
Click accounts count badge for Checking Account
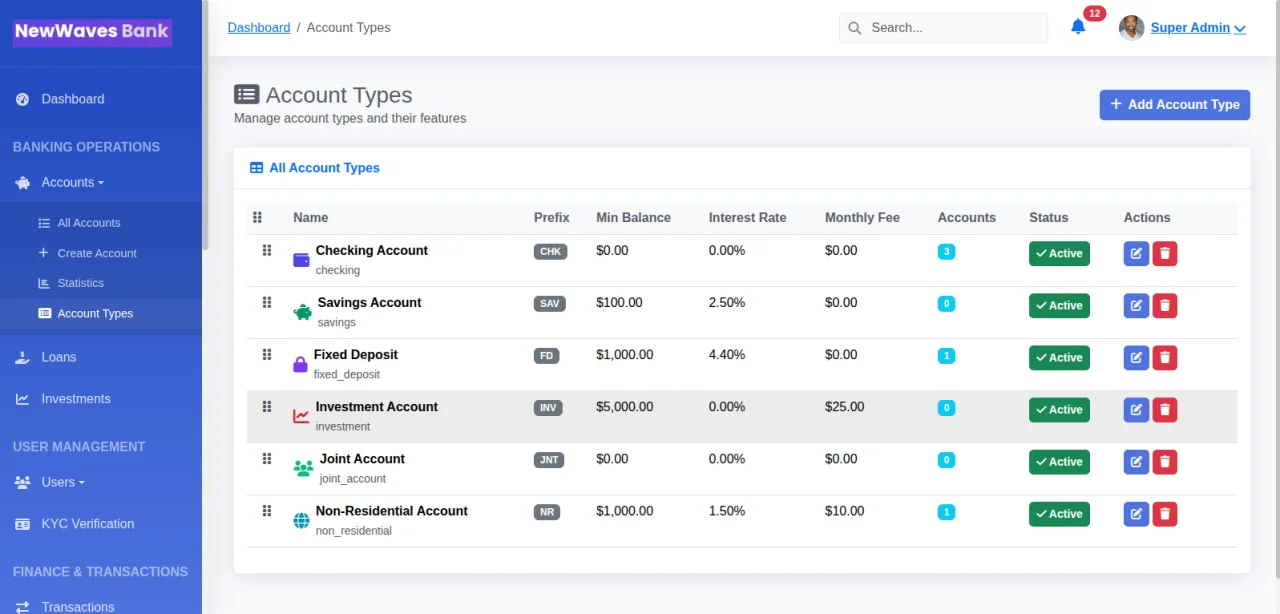tap(946, 251)
